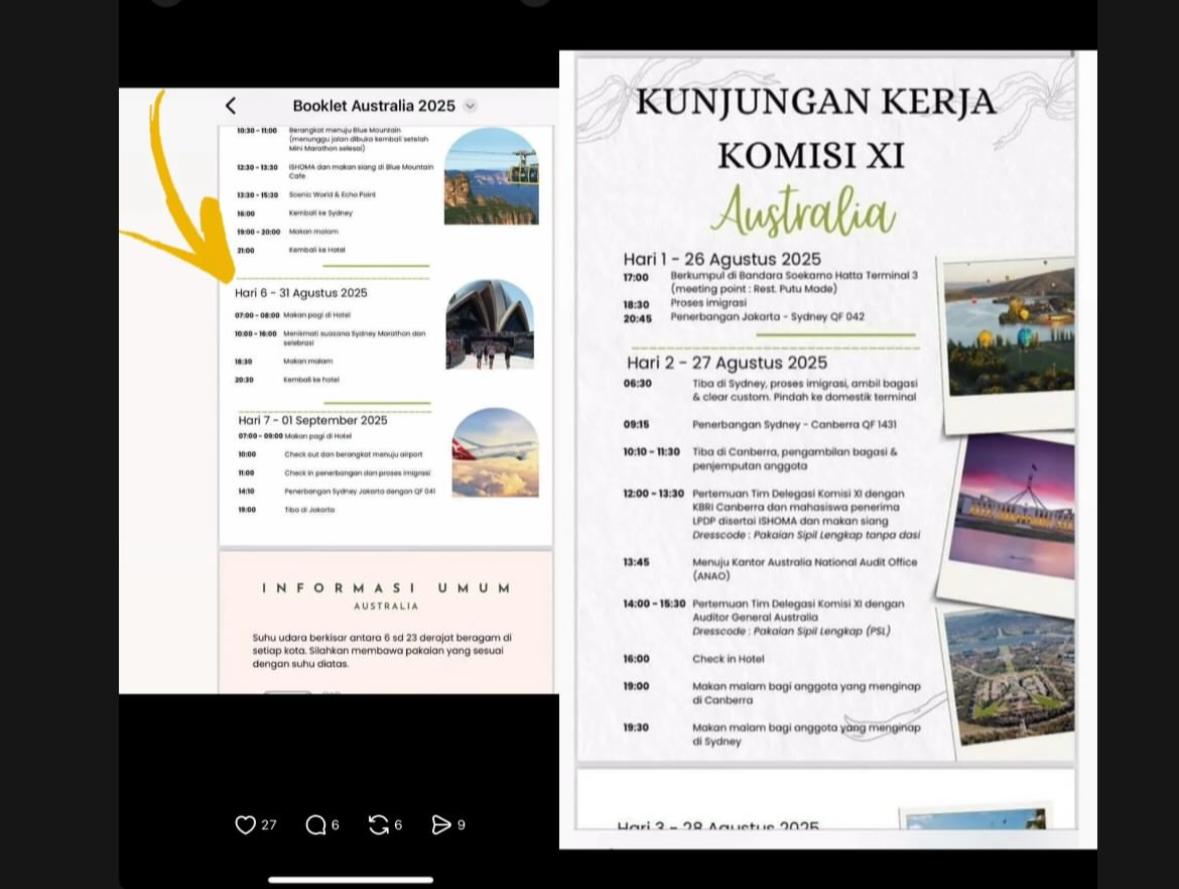
Task: Select the heading 'Hari 2 - 27 Agustus 2025'
Action: pyautogui.click(x=727, y=363)
